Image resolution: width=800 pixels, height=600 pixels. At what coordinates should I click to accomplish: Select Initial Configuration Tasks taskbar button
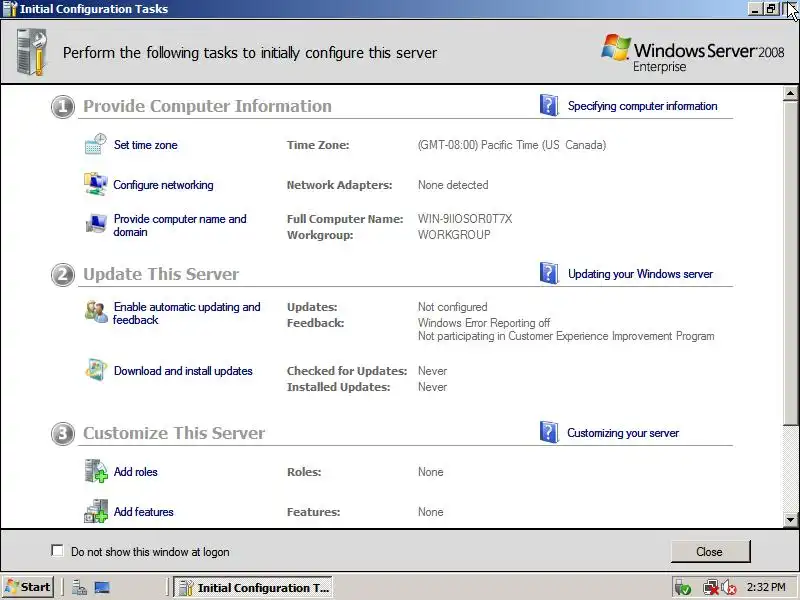pyautogui.click(x=253, y=587)
